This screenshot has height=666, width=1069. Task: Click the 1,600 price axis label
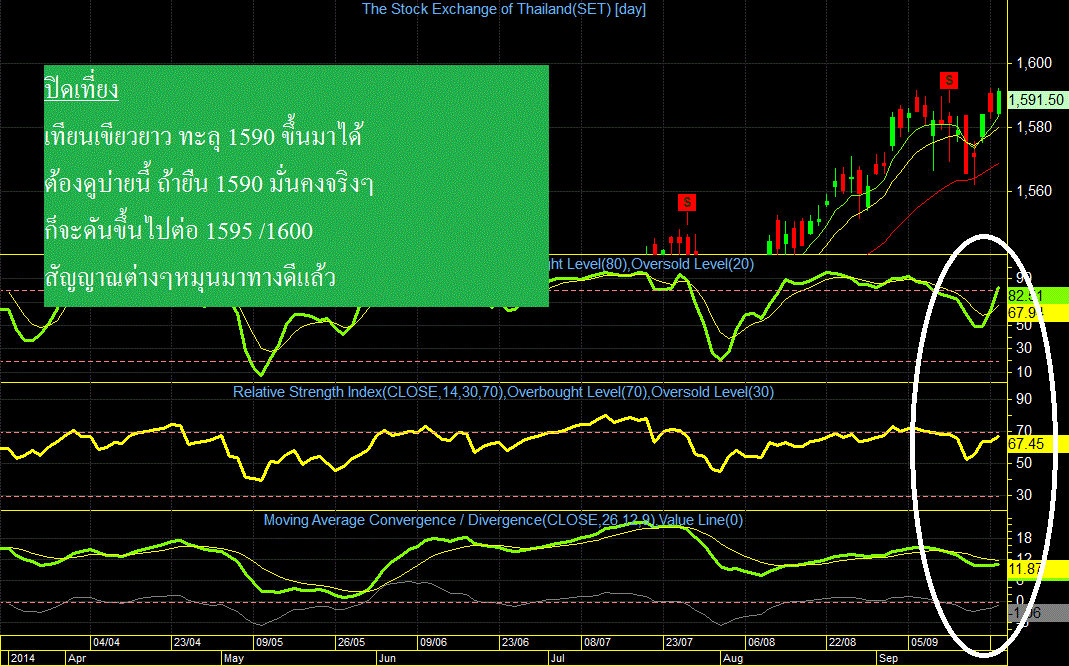pos(1034,63)
